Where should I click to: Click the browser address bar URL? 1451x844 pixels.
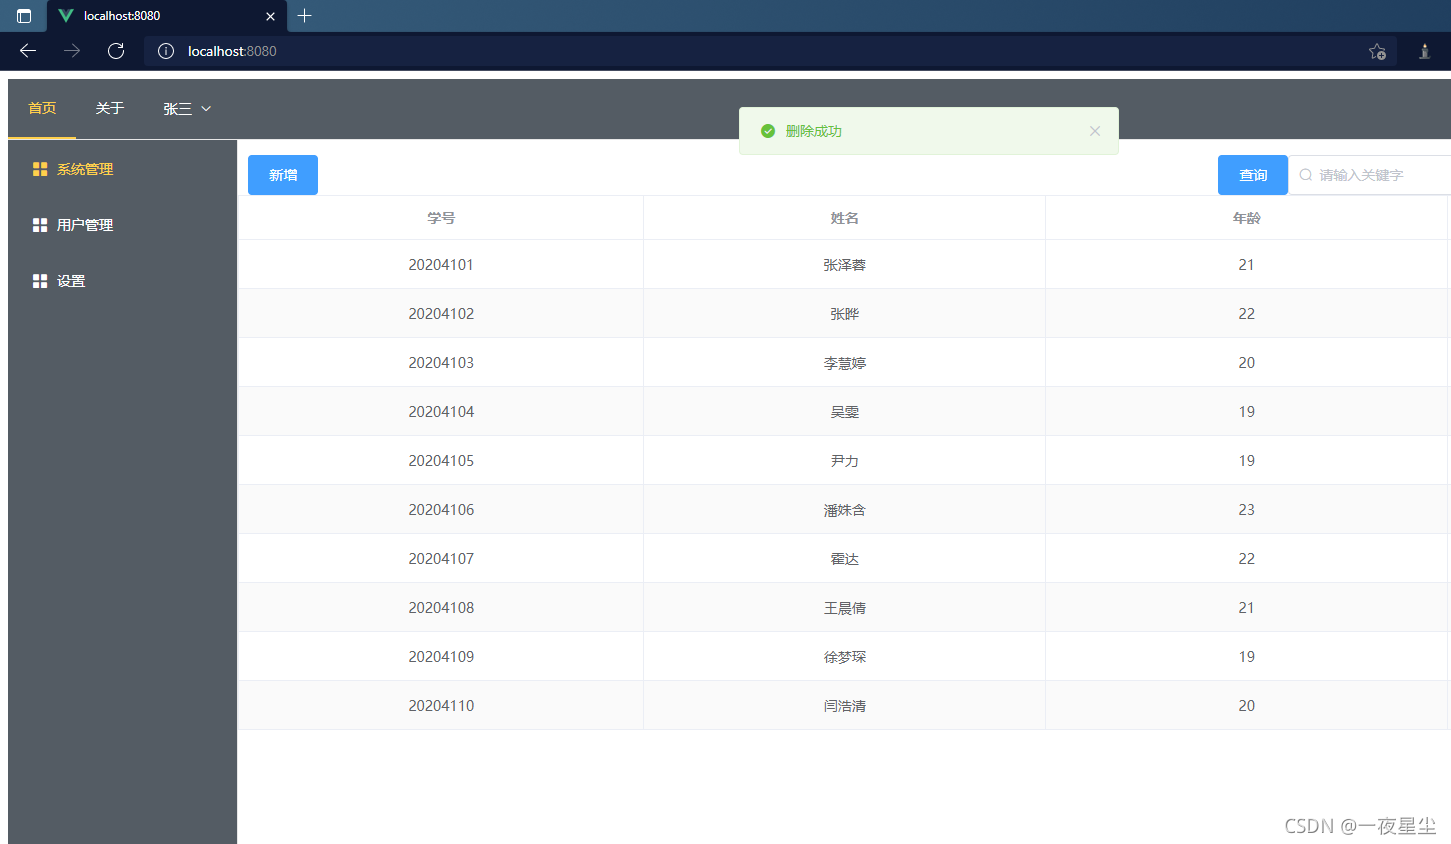232,51
